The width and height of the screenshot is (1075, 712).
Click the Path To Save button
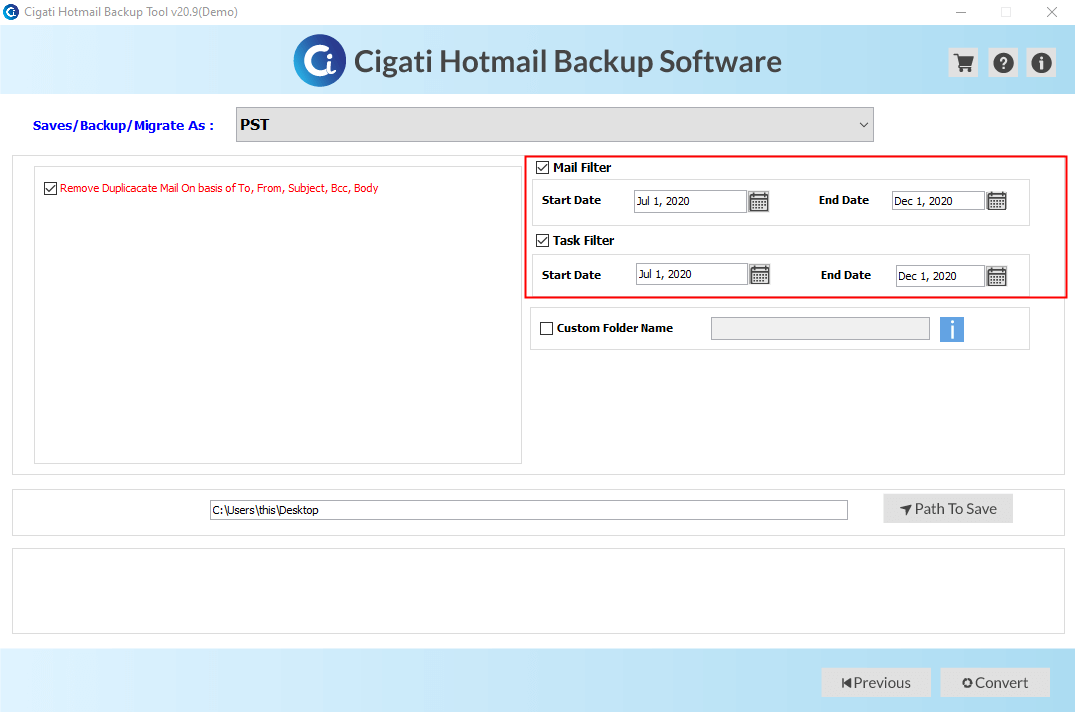[947, 508]
